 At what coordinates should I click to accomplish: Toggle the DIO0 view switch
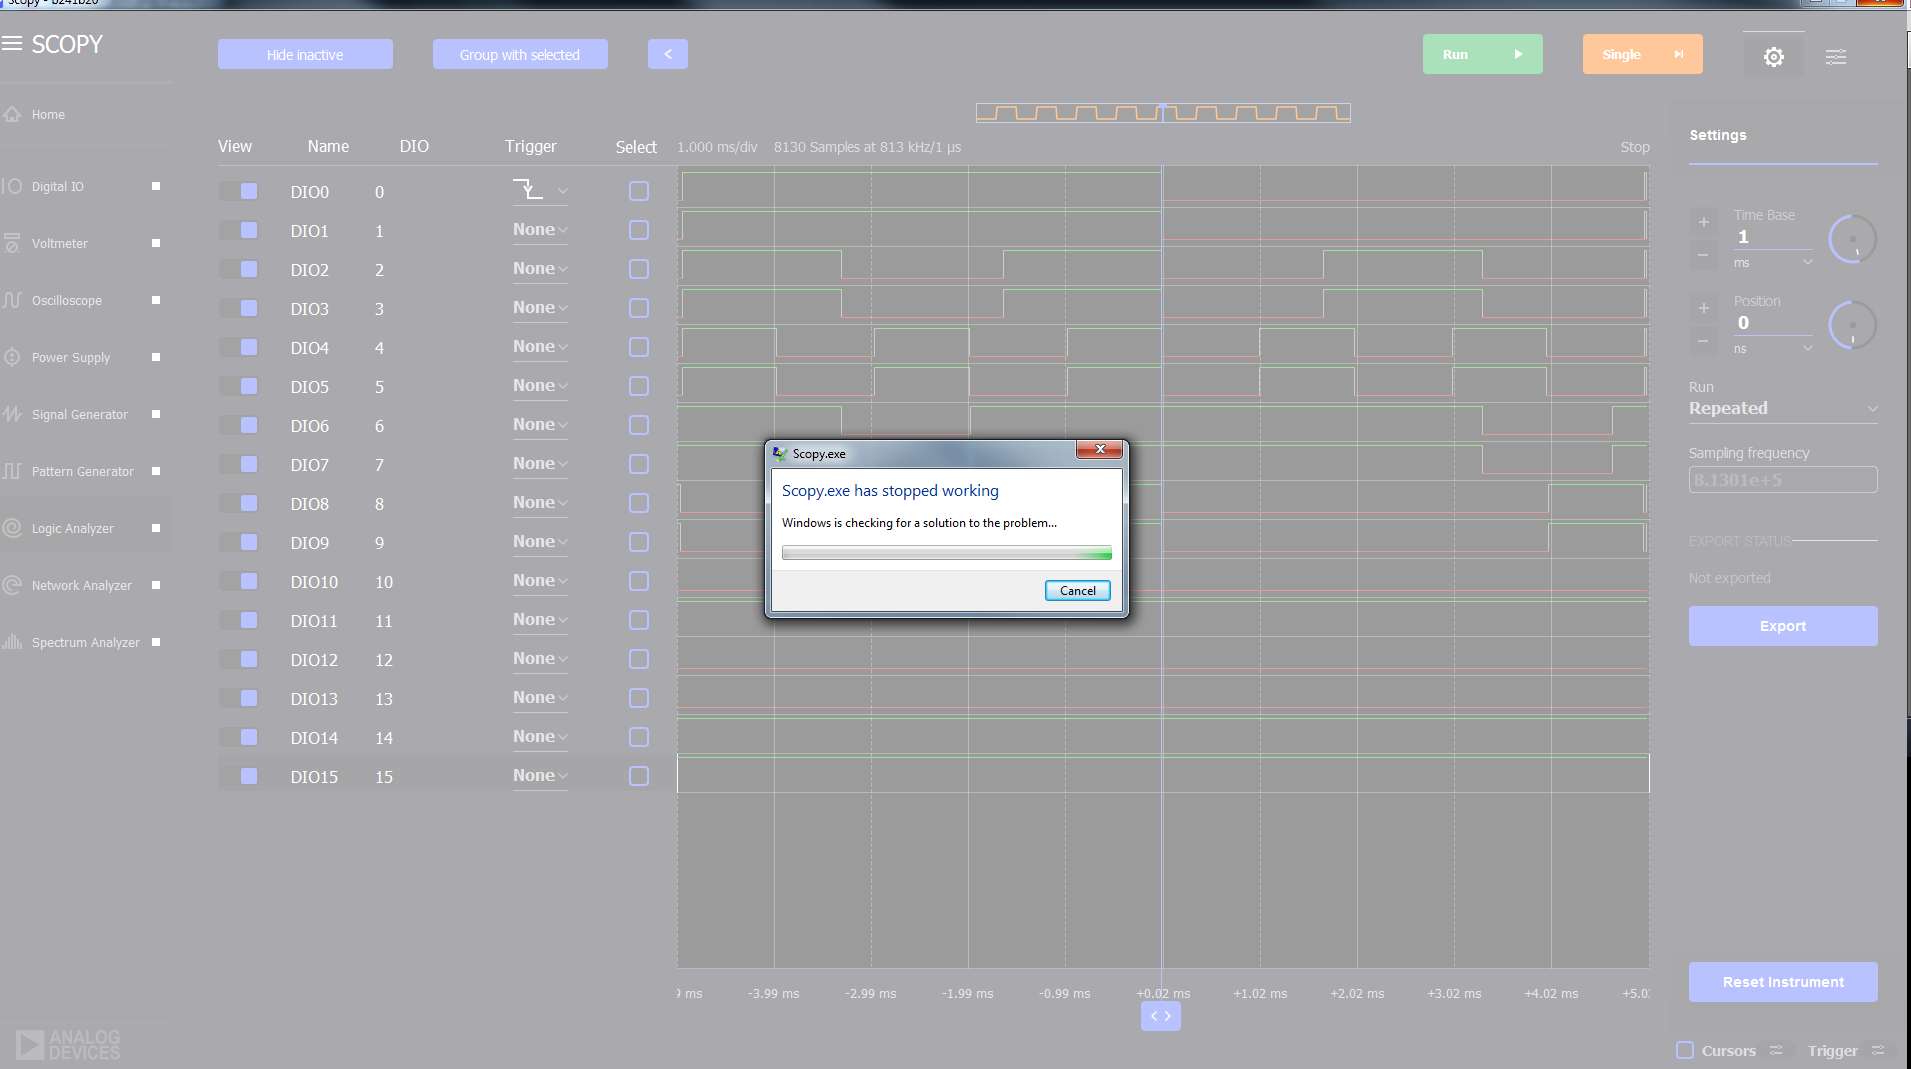pos(239,191)
